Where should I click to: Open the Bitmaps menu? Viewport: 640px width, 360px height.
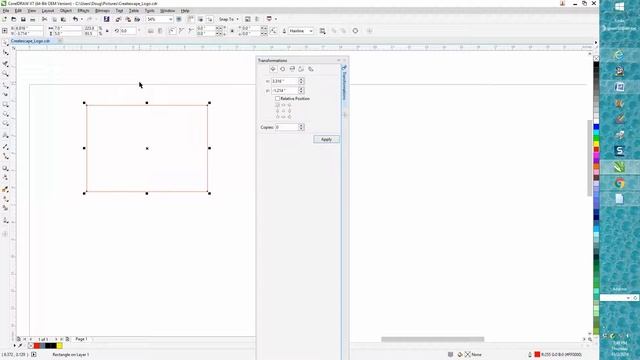pos(102,11)
